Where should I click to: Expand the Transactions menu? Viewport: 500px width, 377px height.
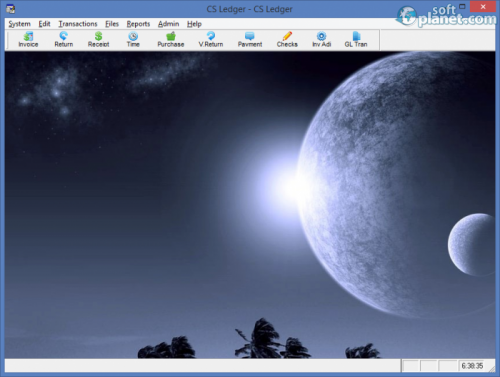(78, 24)
